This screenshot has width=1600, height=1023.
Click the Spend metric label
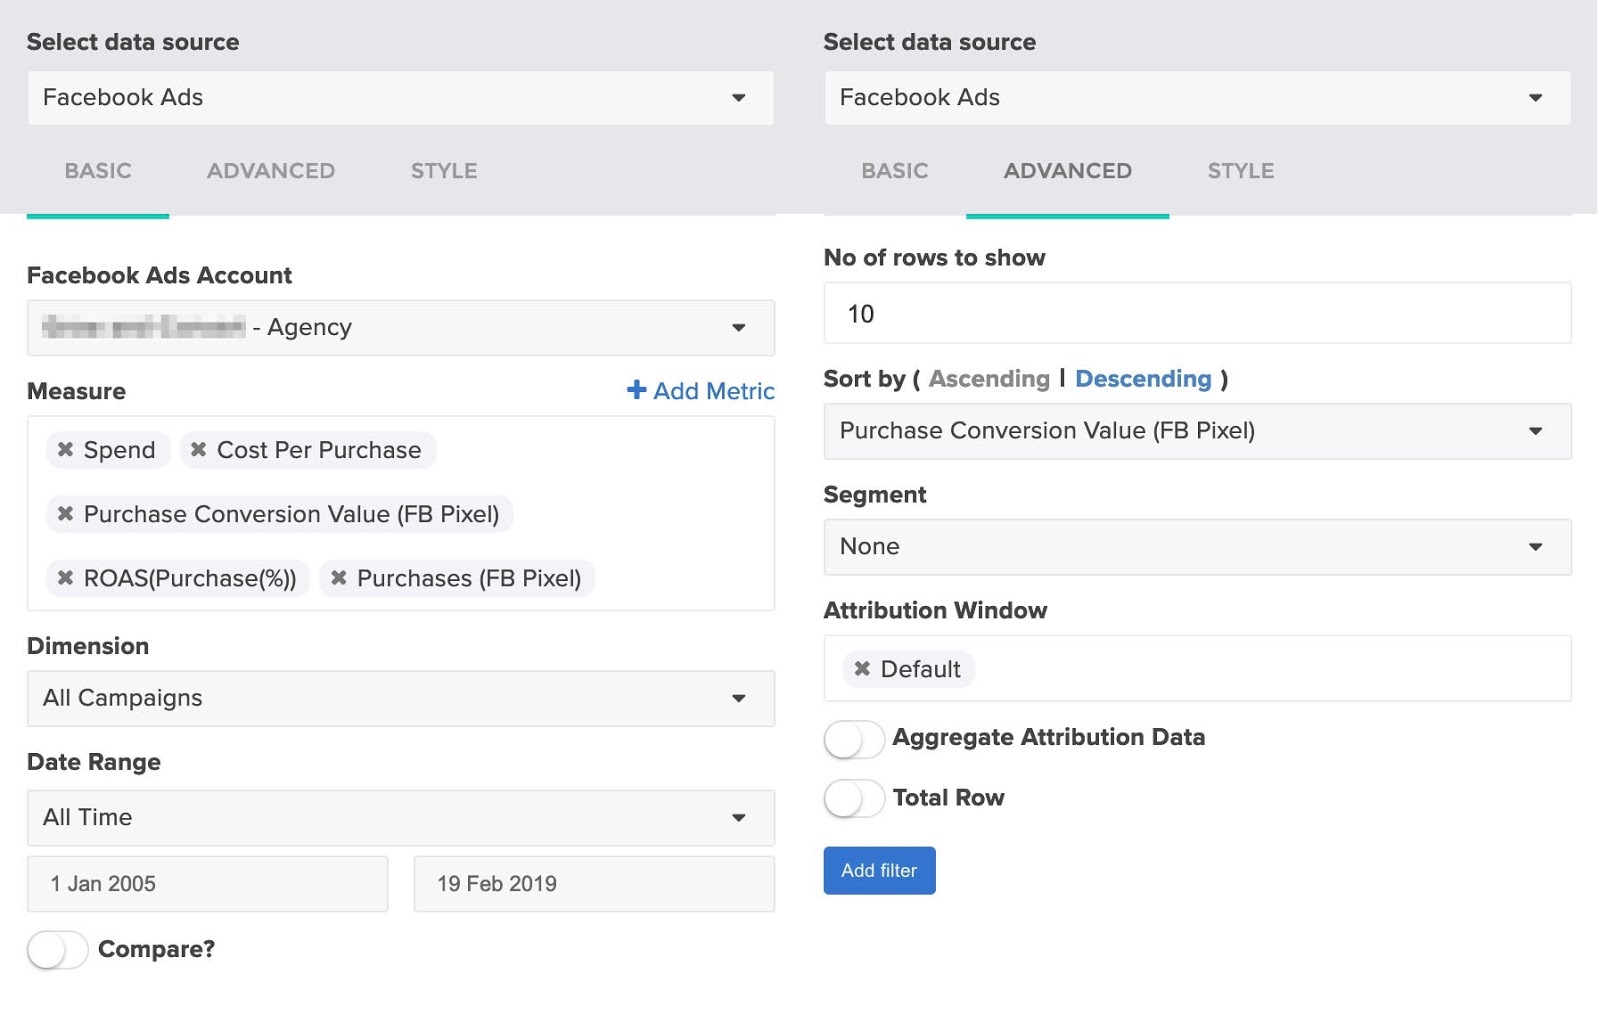[x=119, y=450]
